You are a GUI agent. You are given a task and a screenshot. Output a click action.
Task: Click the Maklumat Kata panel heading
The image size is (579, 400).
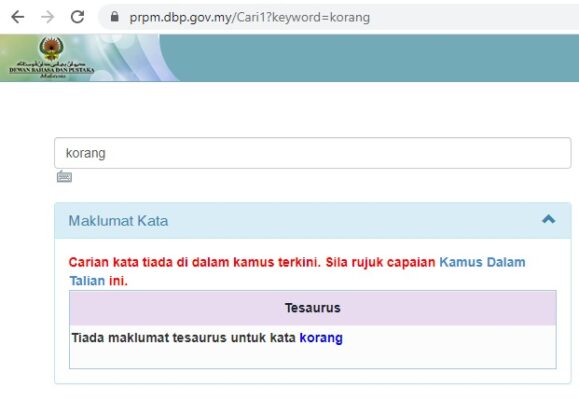(x=118, y=221)
